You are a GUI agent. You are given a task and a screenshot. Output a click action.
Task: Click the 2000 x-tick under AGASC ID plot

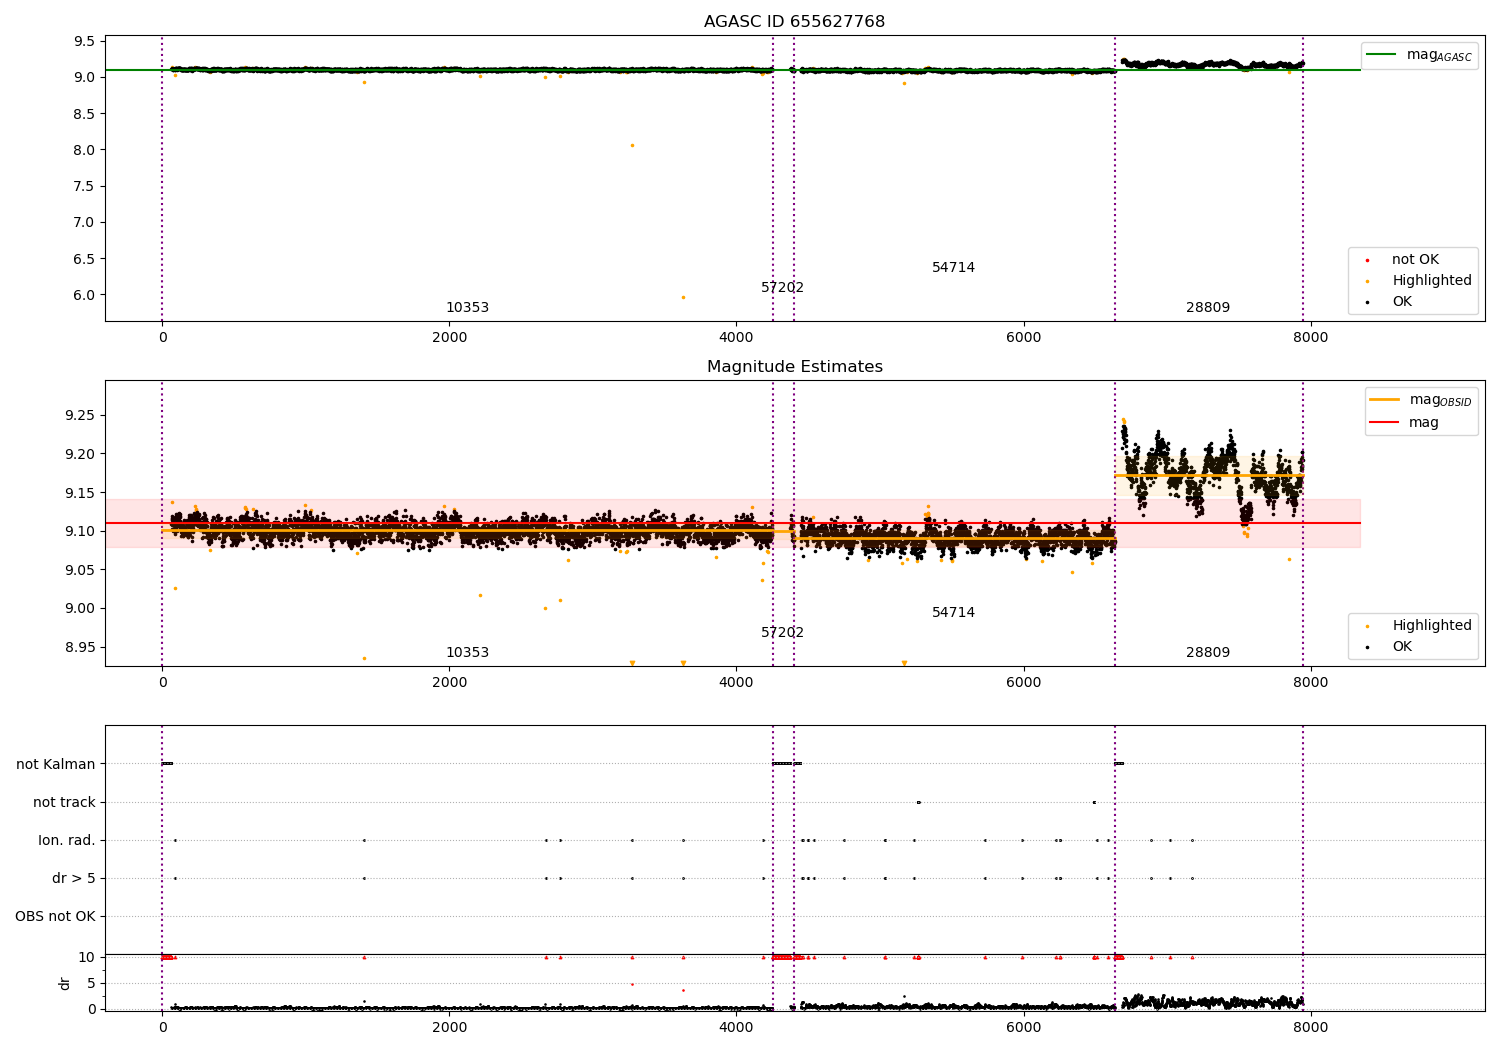pyautogui.click(x=449, y=337)
